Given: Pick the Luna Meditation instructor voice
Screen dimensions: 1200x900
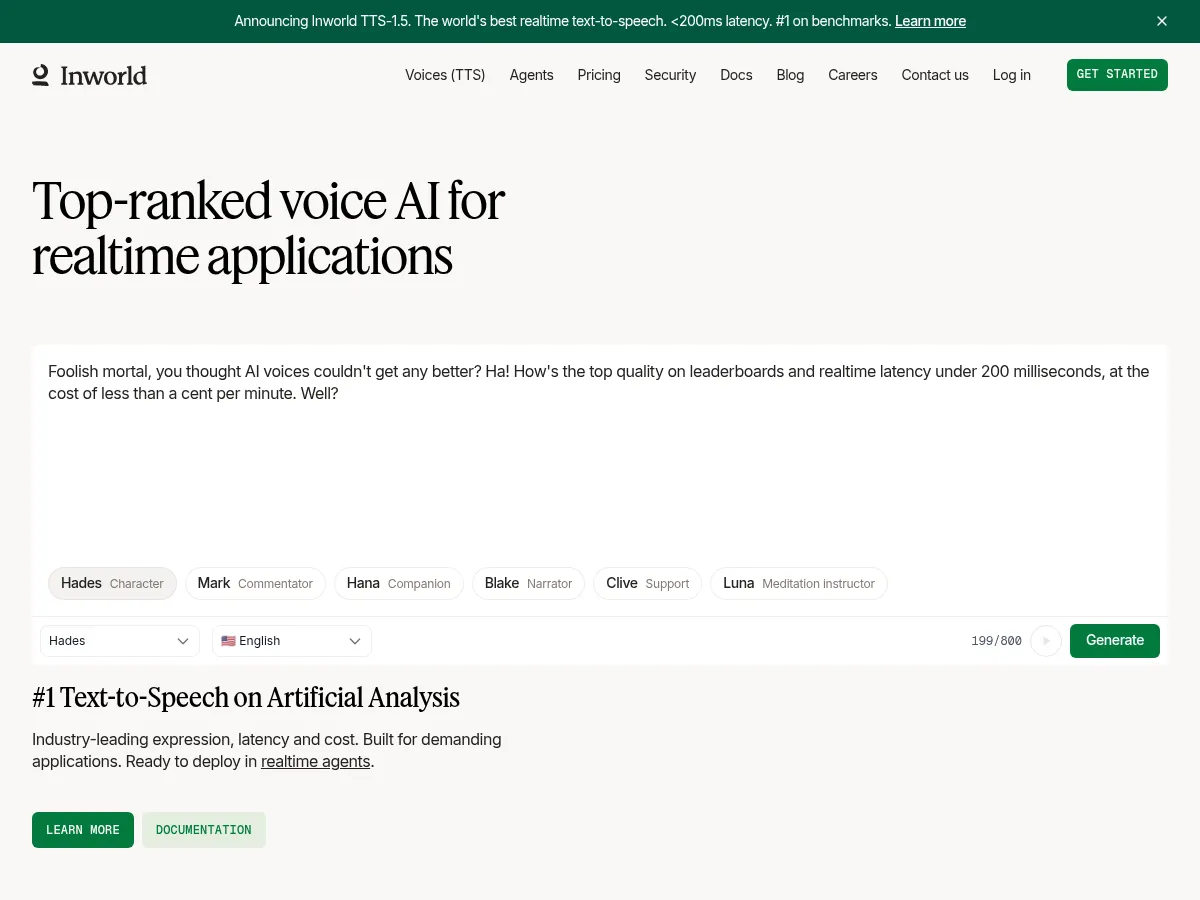Looking at the screenshot, I should pos(798,583).
